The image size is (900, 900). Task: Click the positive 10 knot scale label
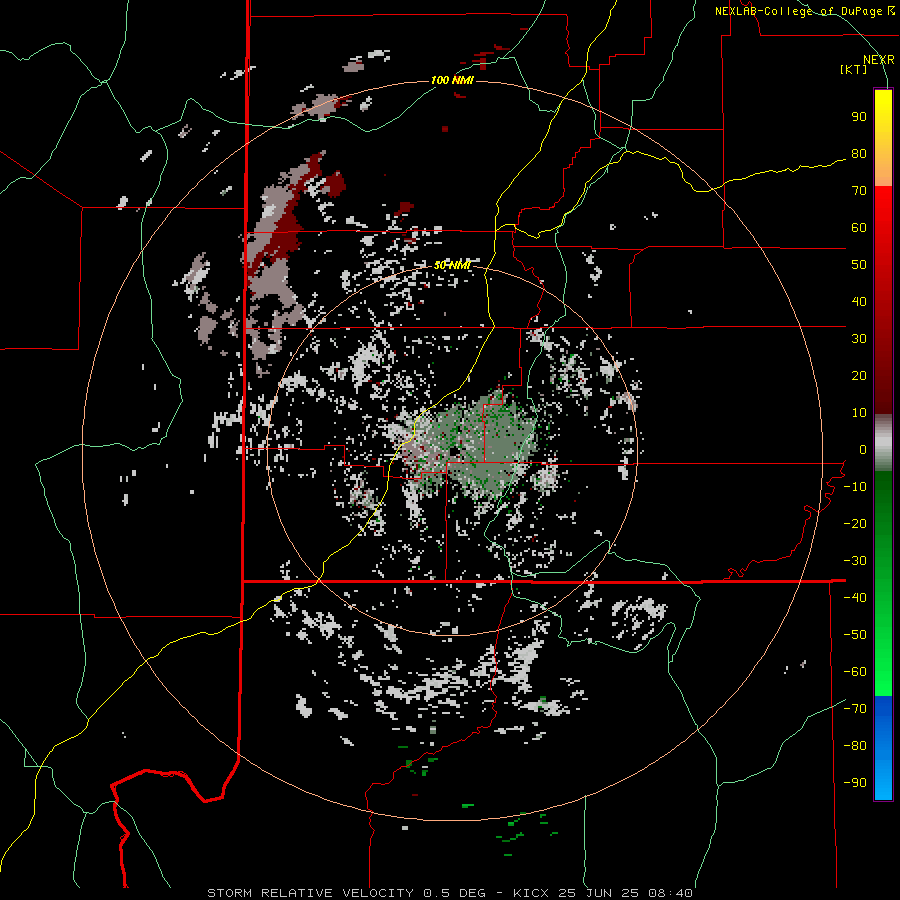pyautogui.click(x=859, y=413)
